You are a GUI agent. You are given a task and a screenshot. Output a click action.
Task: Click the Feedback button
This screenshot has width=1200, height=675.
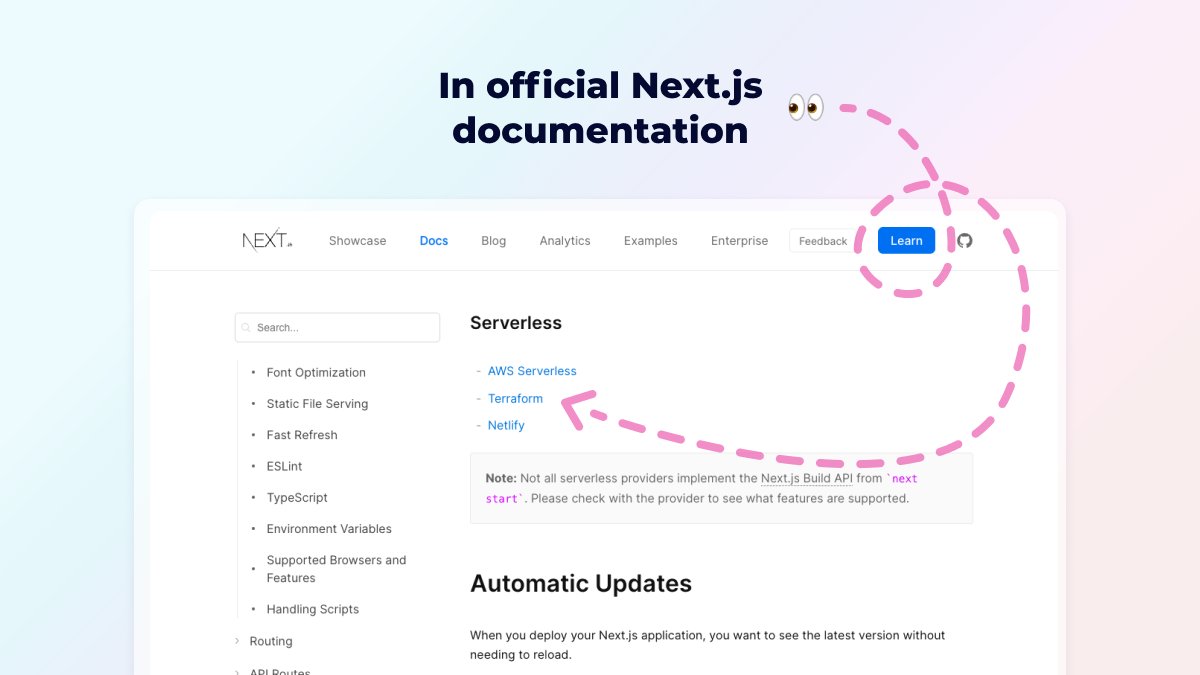pos(823,241)
